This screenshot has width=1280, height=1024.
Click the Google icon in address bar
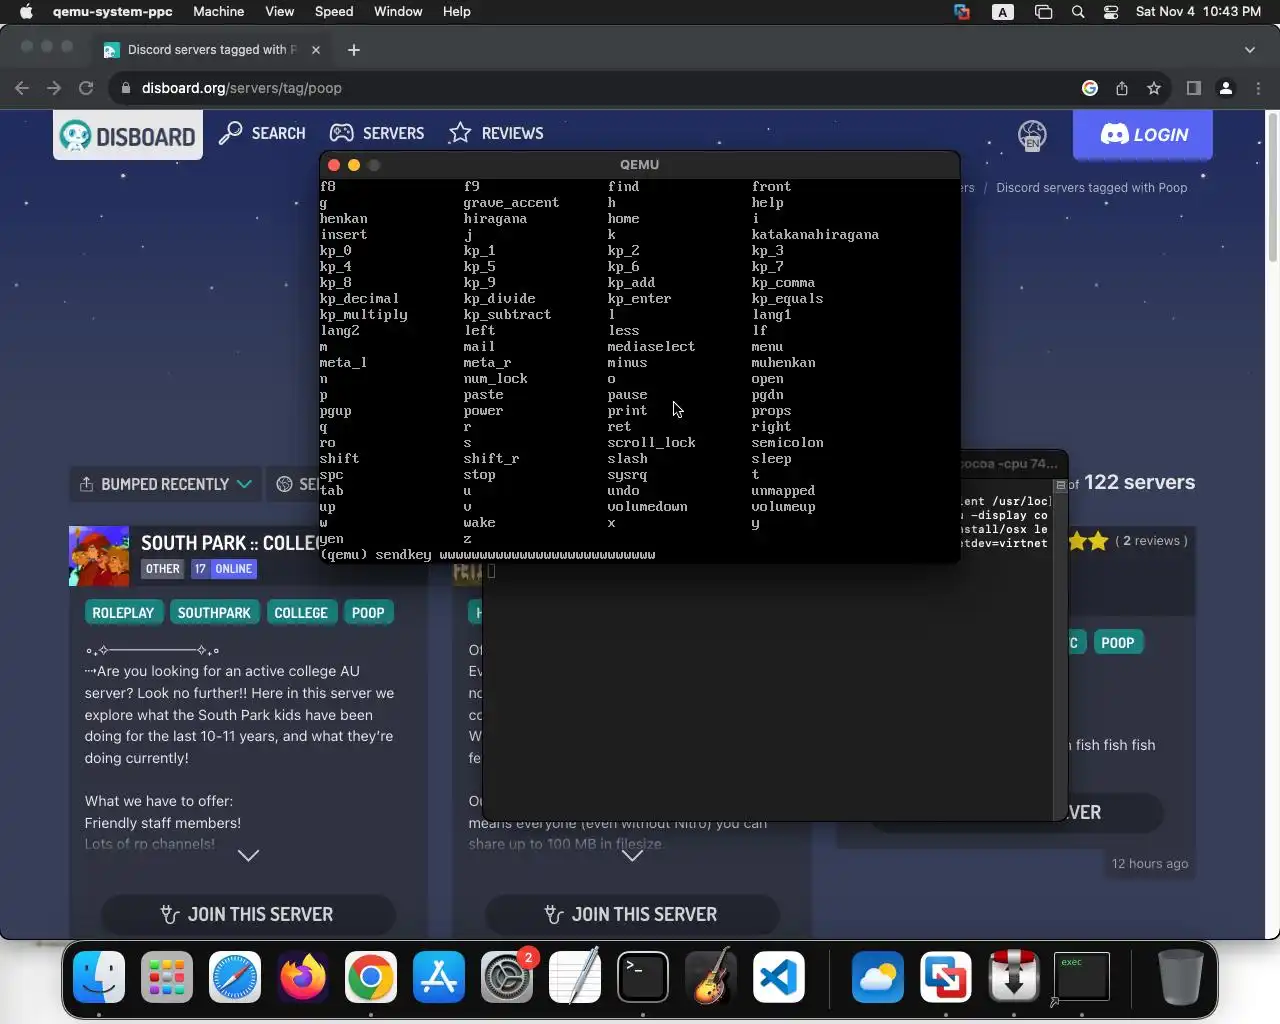coord(1090,88)
